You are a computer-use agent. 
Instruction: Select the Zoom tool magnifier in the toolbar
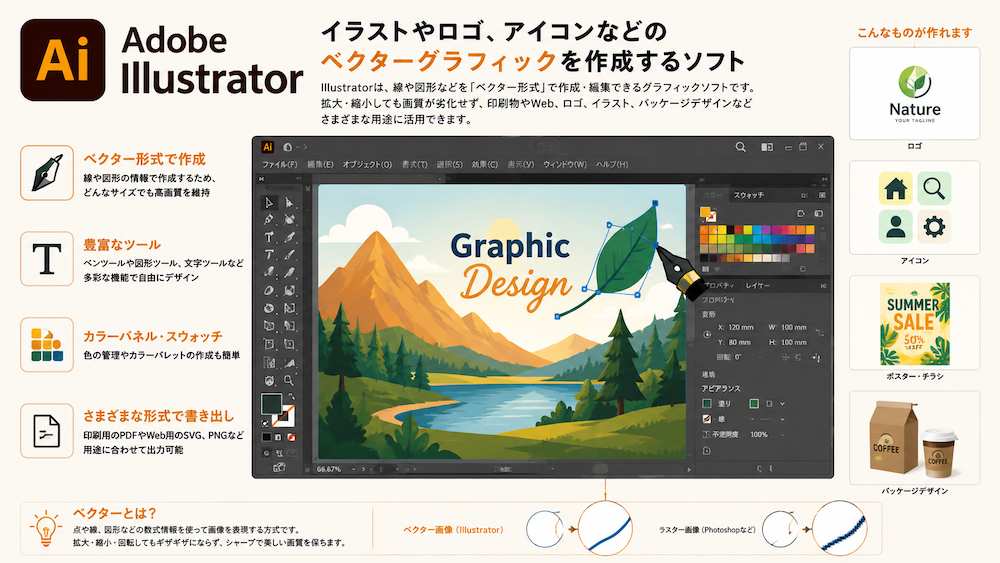pos(288,380)
